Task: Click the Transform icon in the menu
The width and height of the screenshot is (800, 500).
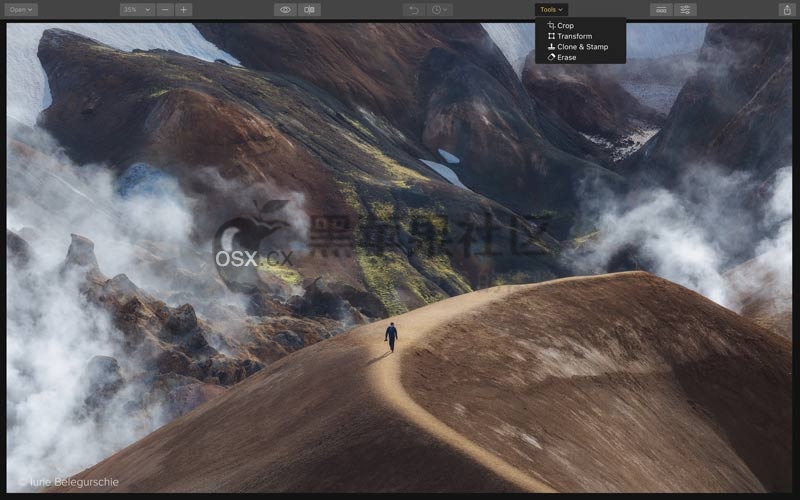Action: click(551, 36)
